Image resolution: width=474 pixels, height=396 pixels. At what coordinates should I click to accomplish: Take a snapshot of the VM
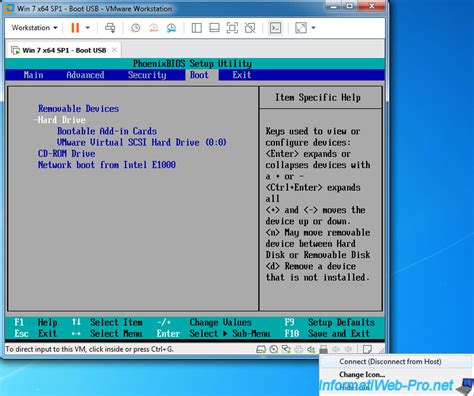[x=135, y=28]
